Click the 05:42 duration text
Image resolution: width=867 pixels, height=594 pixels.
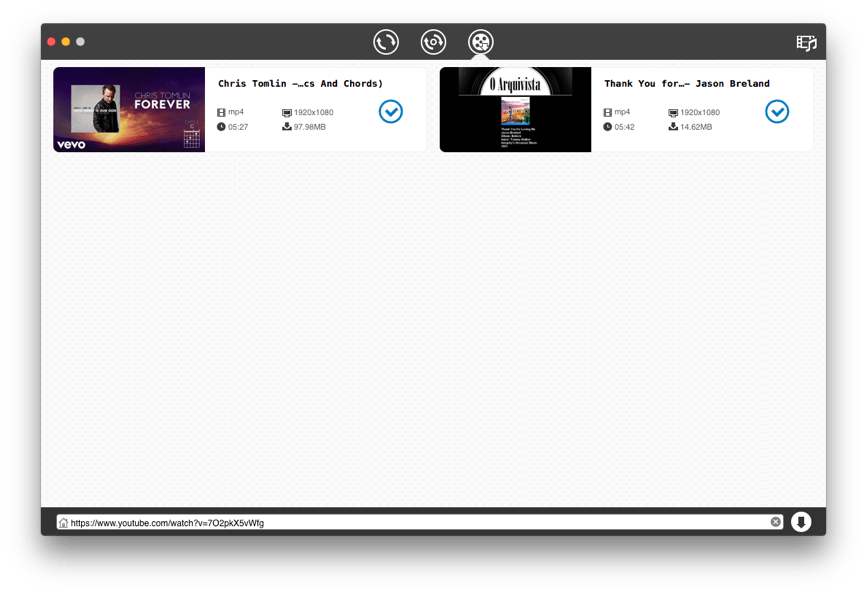(x=624, y=127)
